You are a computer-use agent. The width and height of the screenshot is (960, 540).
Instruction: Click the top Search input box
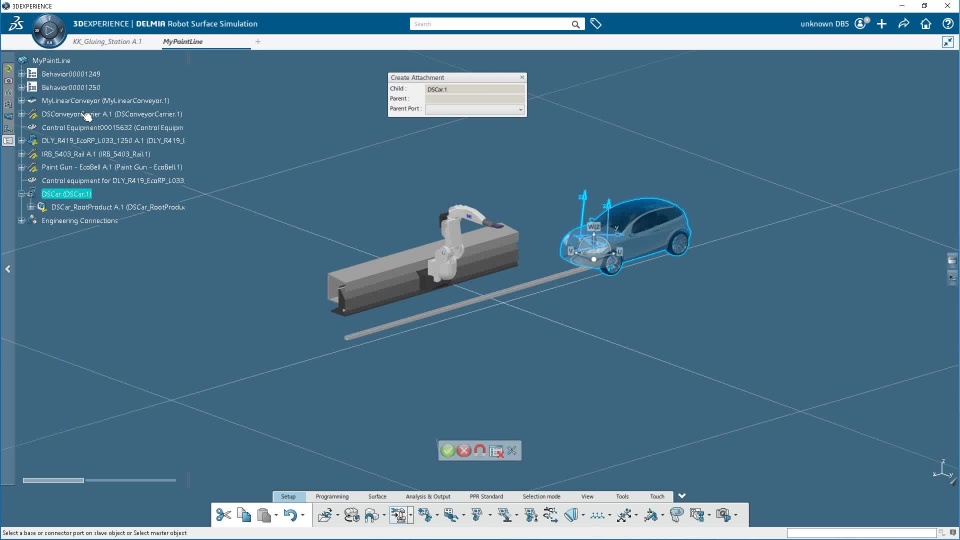[x=490, y=24]
